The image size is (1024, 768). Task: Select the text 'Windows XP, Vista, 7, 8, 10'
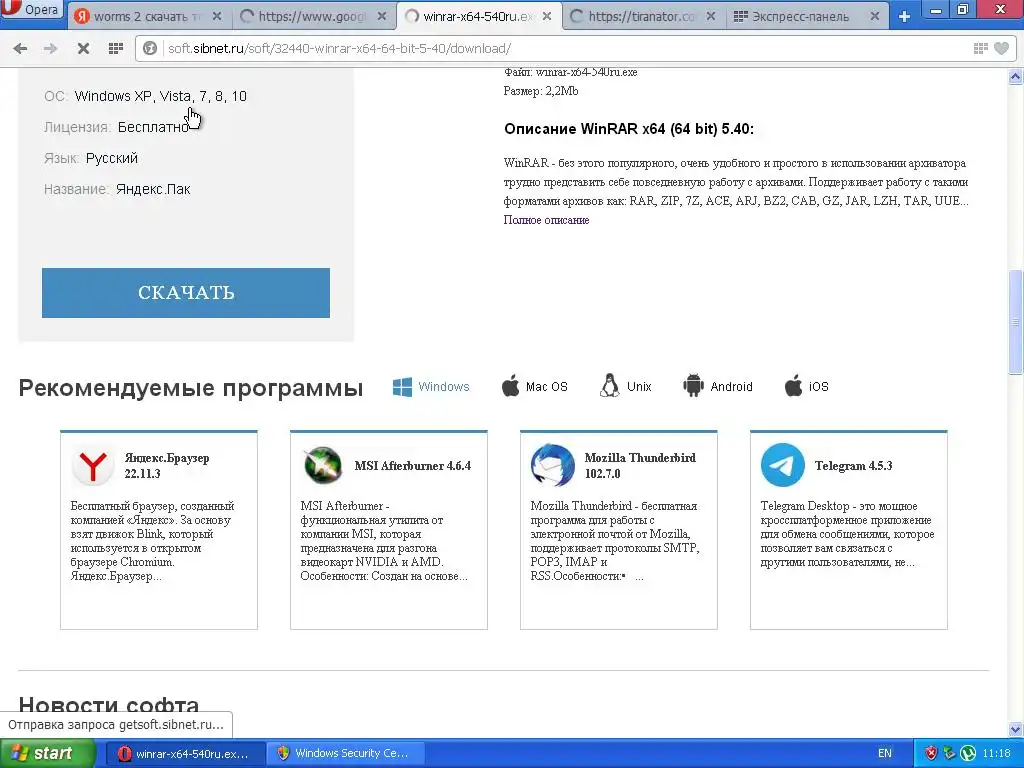pyautogui.click(x=161, y=96)
